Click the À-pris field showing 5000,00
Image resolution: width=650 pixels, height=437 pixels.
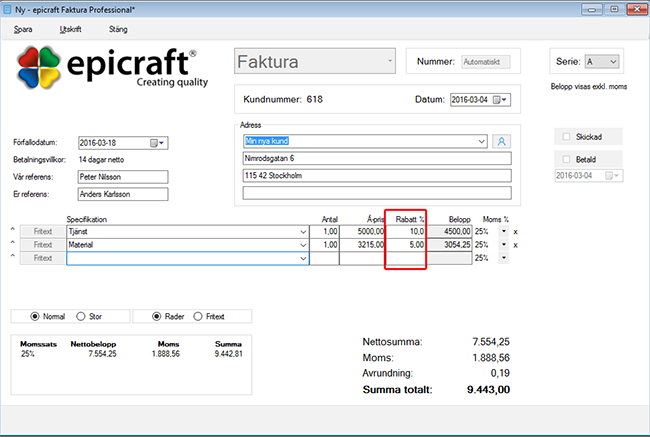[x=363, y=232]
